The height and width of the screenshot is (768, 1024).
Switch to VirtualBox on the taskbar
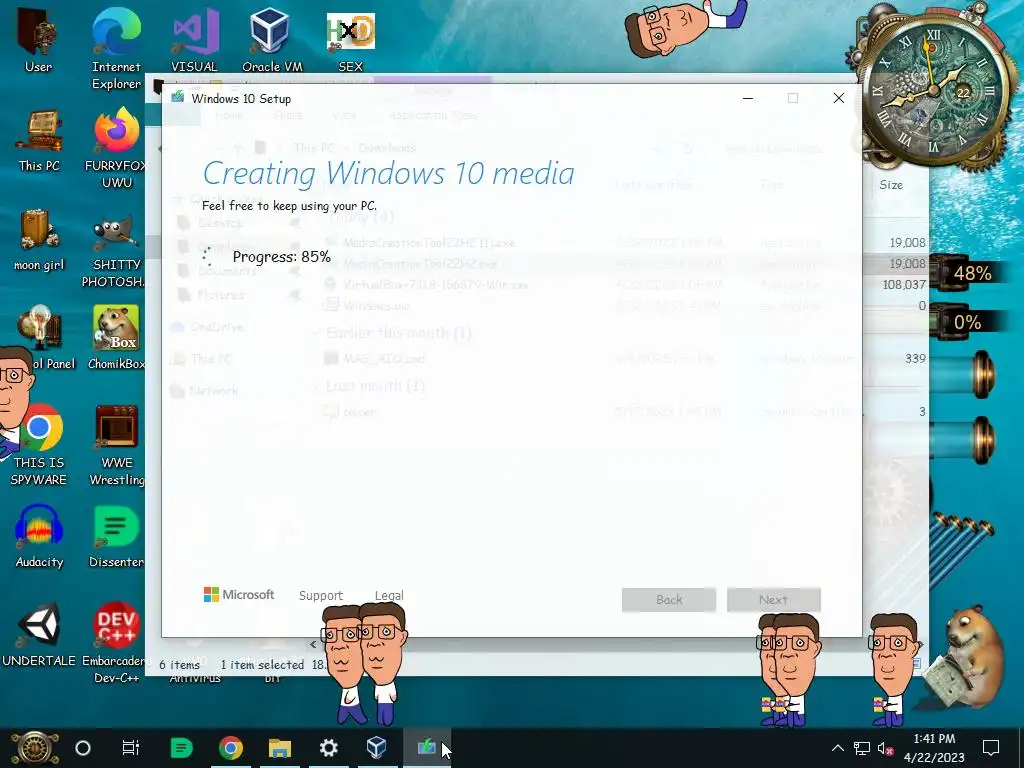[377, 748]
